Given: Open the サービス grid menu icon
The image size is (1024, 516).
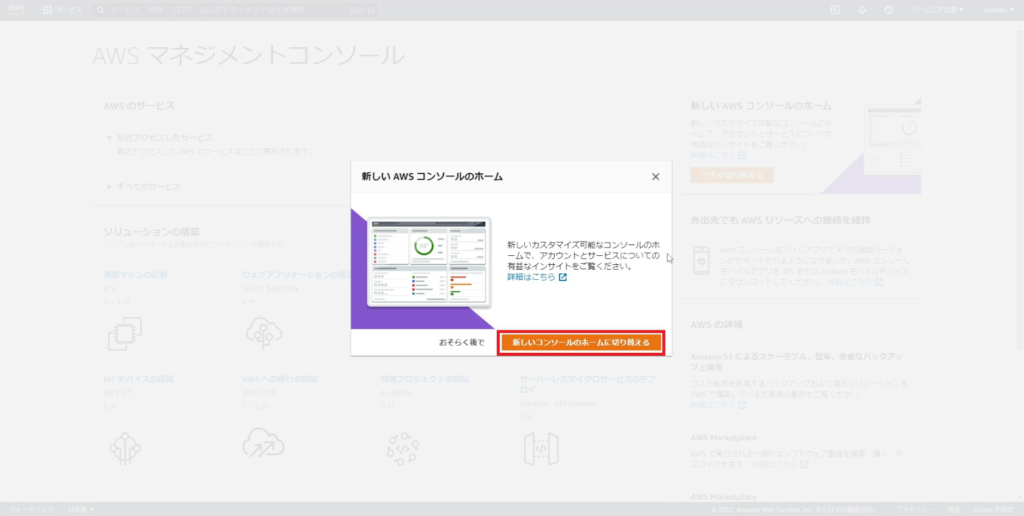Looking at the screenshot, I should pos(47,9).
